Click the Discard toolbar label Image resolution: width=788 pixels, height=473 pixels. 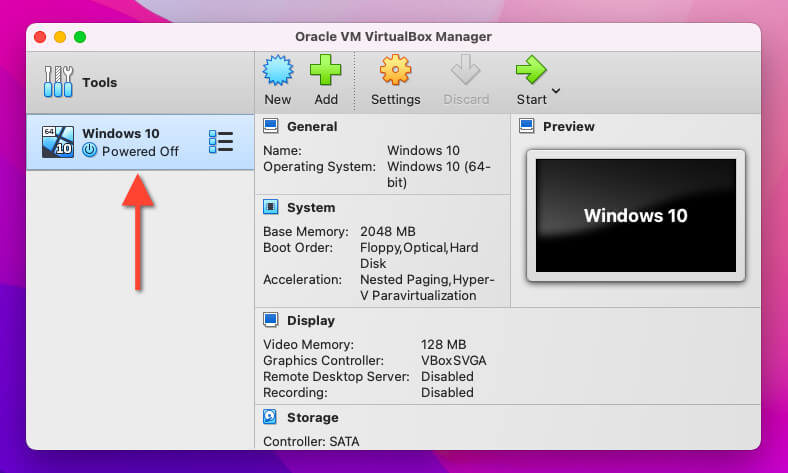point(466,100)
